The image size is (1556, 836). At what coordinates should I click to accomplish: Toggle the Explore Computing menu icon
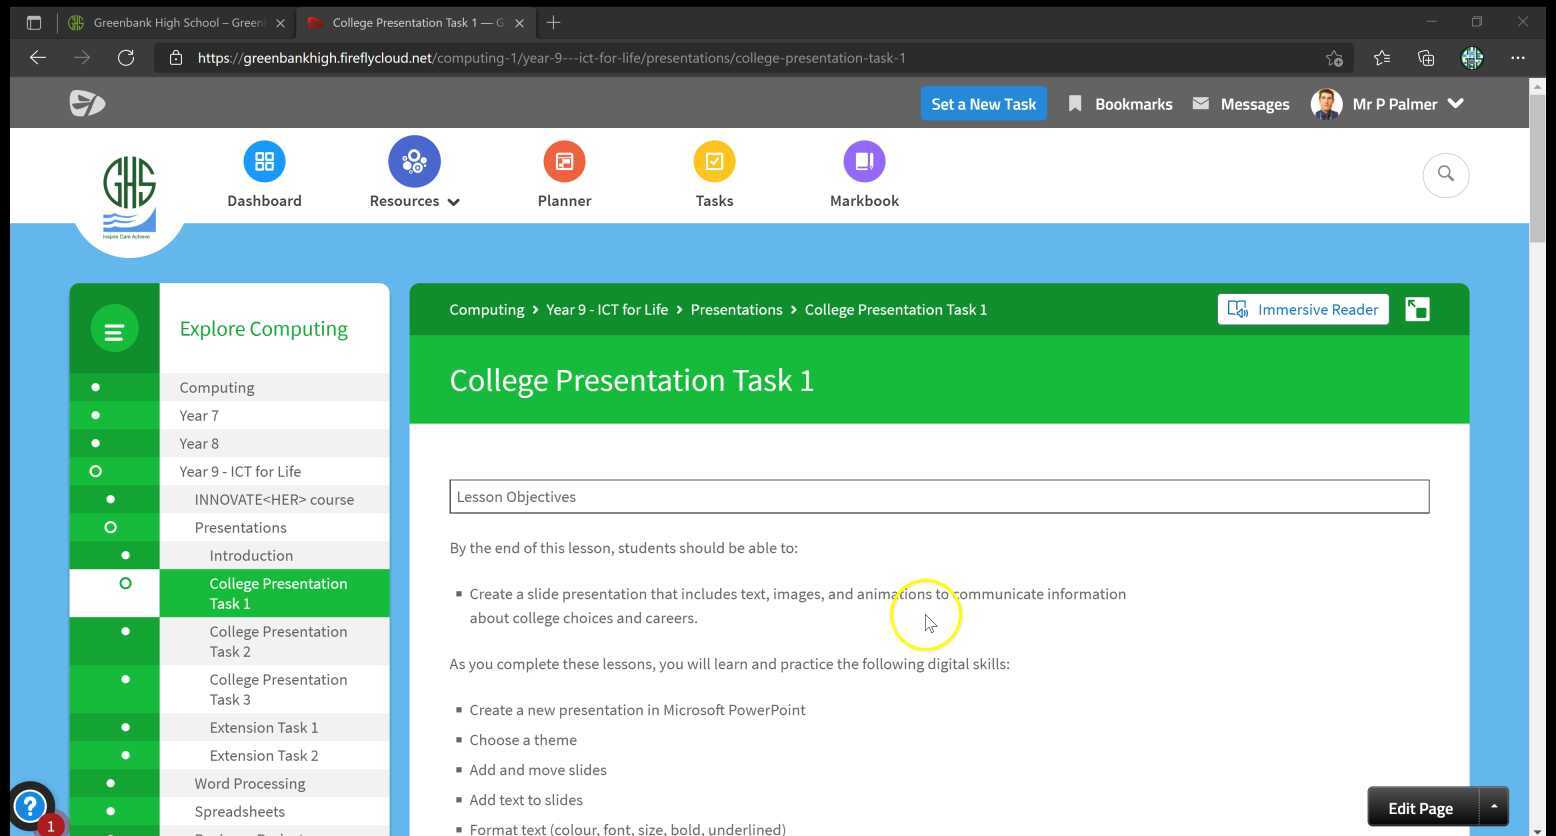click(114, 329)
